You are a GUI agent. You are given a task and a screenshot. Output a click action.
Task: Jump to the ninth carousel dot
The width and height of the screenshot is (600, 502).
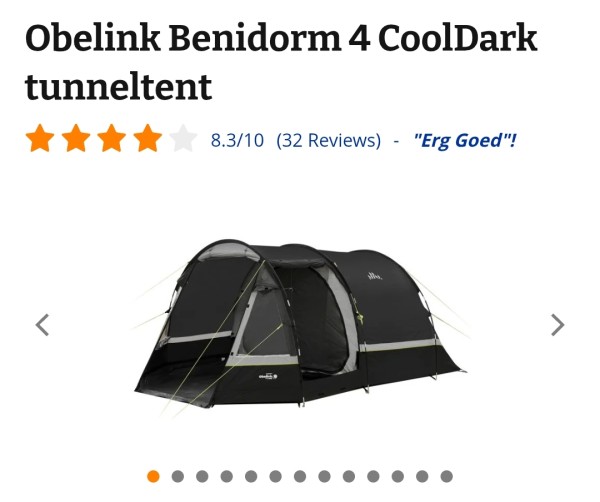point(349,476)
